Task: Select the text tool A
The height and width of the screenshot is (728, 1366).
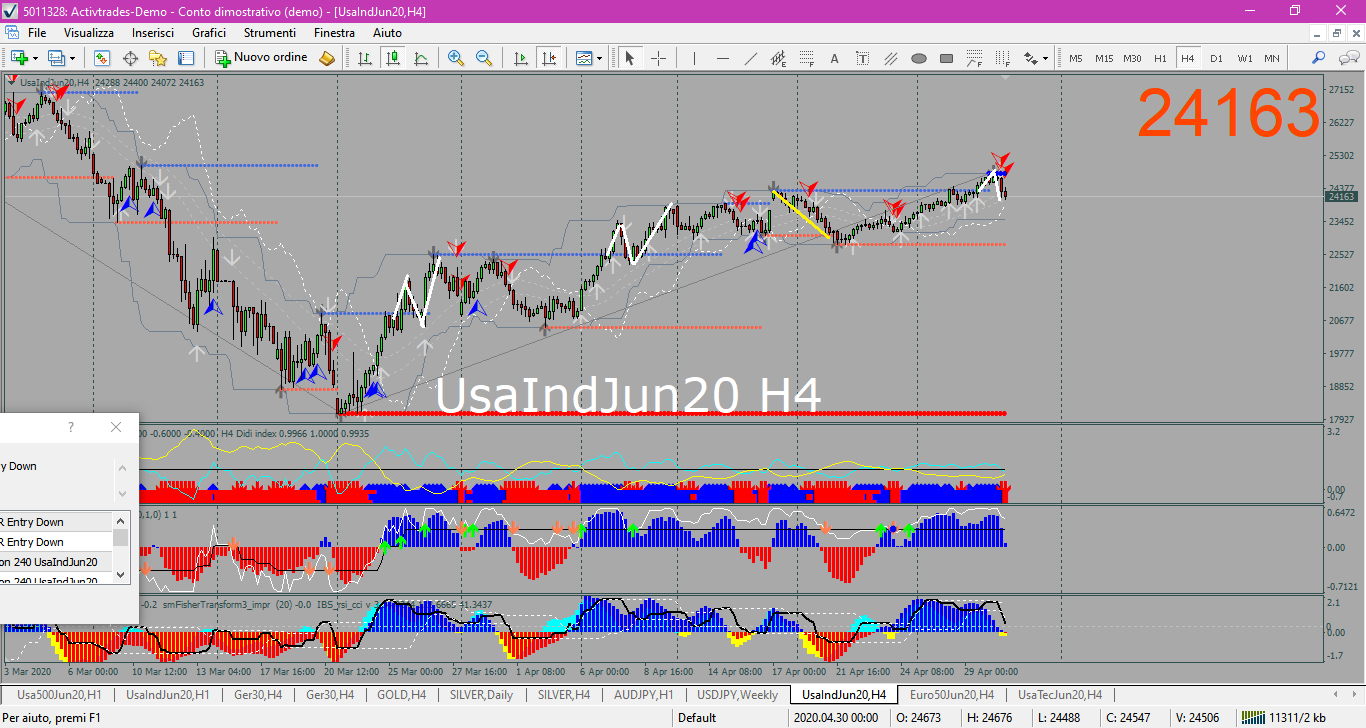Action: coord(834,58)
